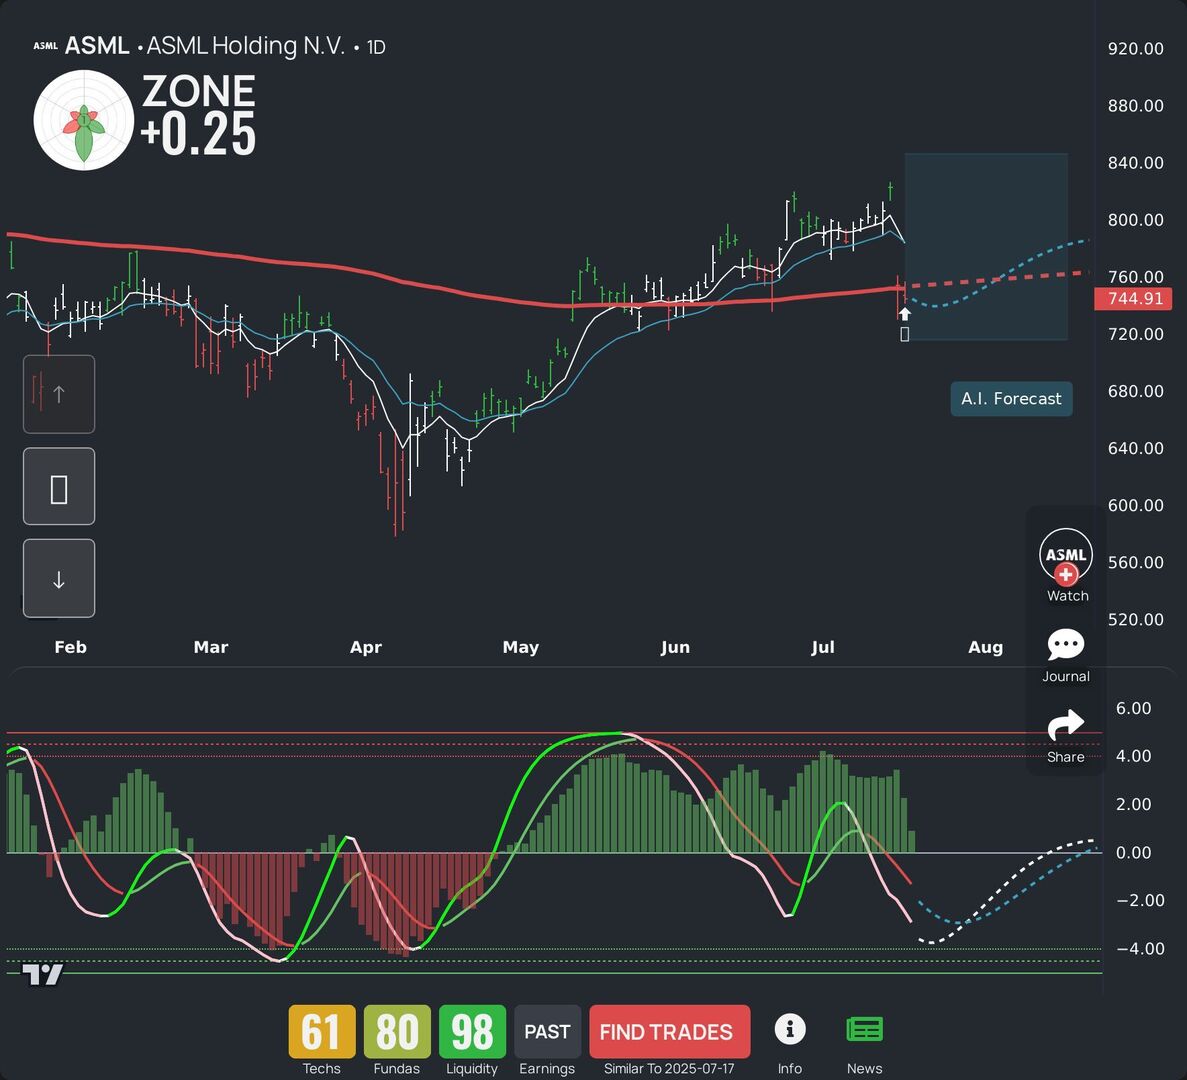Click the shaded A.I. forecast zone on chart
The width and height of the screenshot is (1187, 1080).
coord(986,247)
